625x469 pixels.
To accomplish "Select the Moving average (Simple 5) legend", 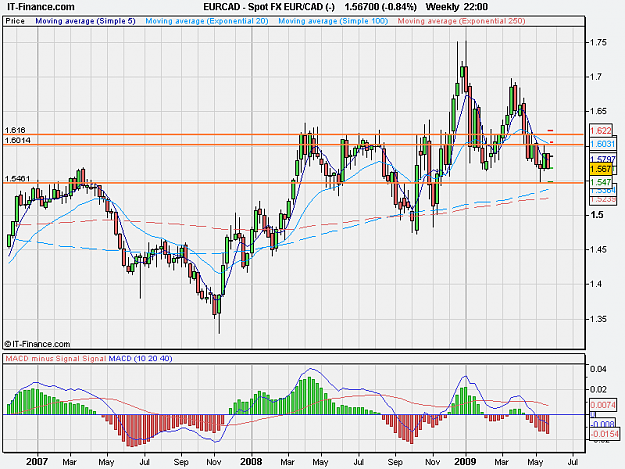I will (85, 21).
